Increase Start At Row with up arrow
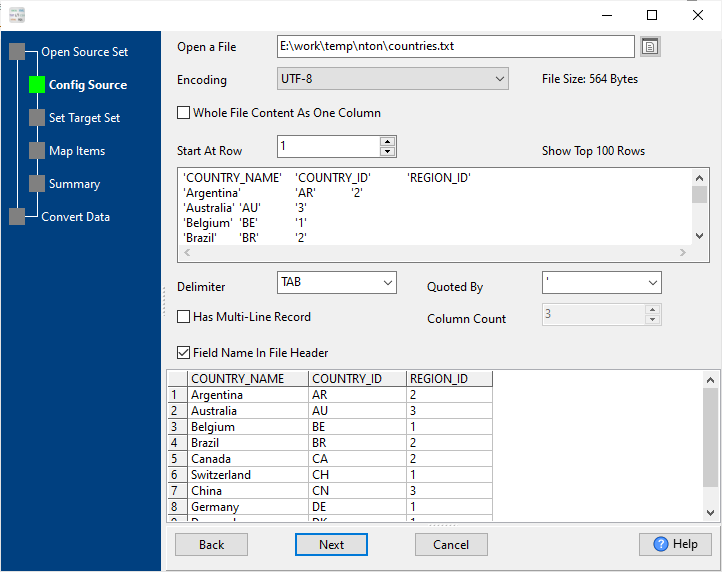Screen dimensions: 722x572 388,142
